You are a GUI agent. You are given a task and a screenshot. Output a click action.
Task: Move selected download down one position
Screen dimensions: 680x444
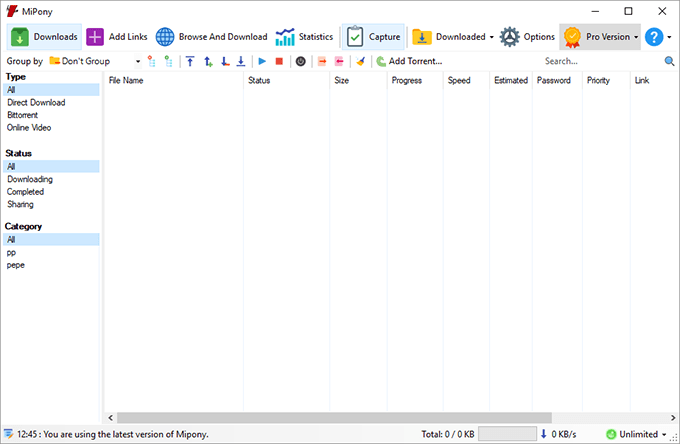click(x=225, y=61)
